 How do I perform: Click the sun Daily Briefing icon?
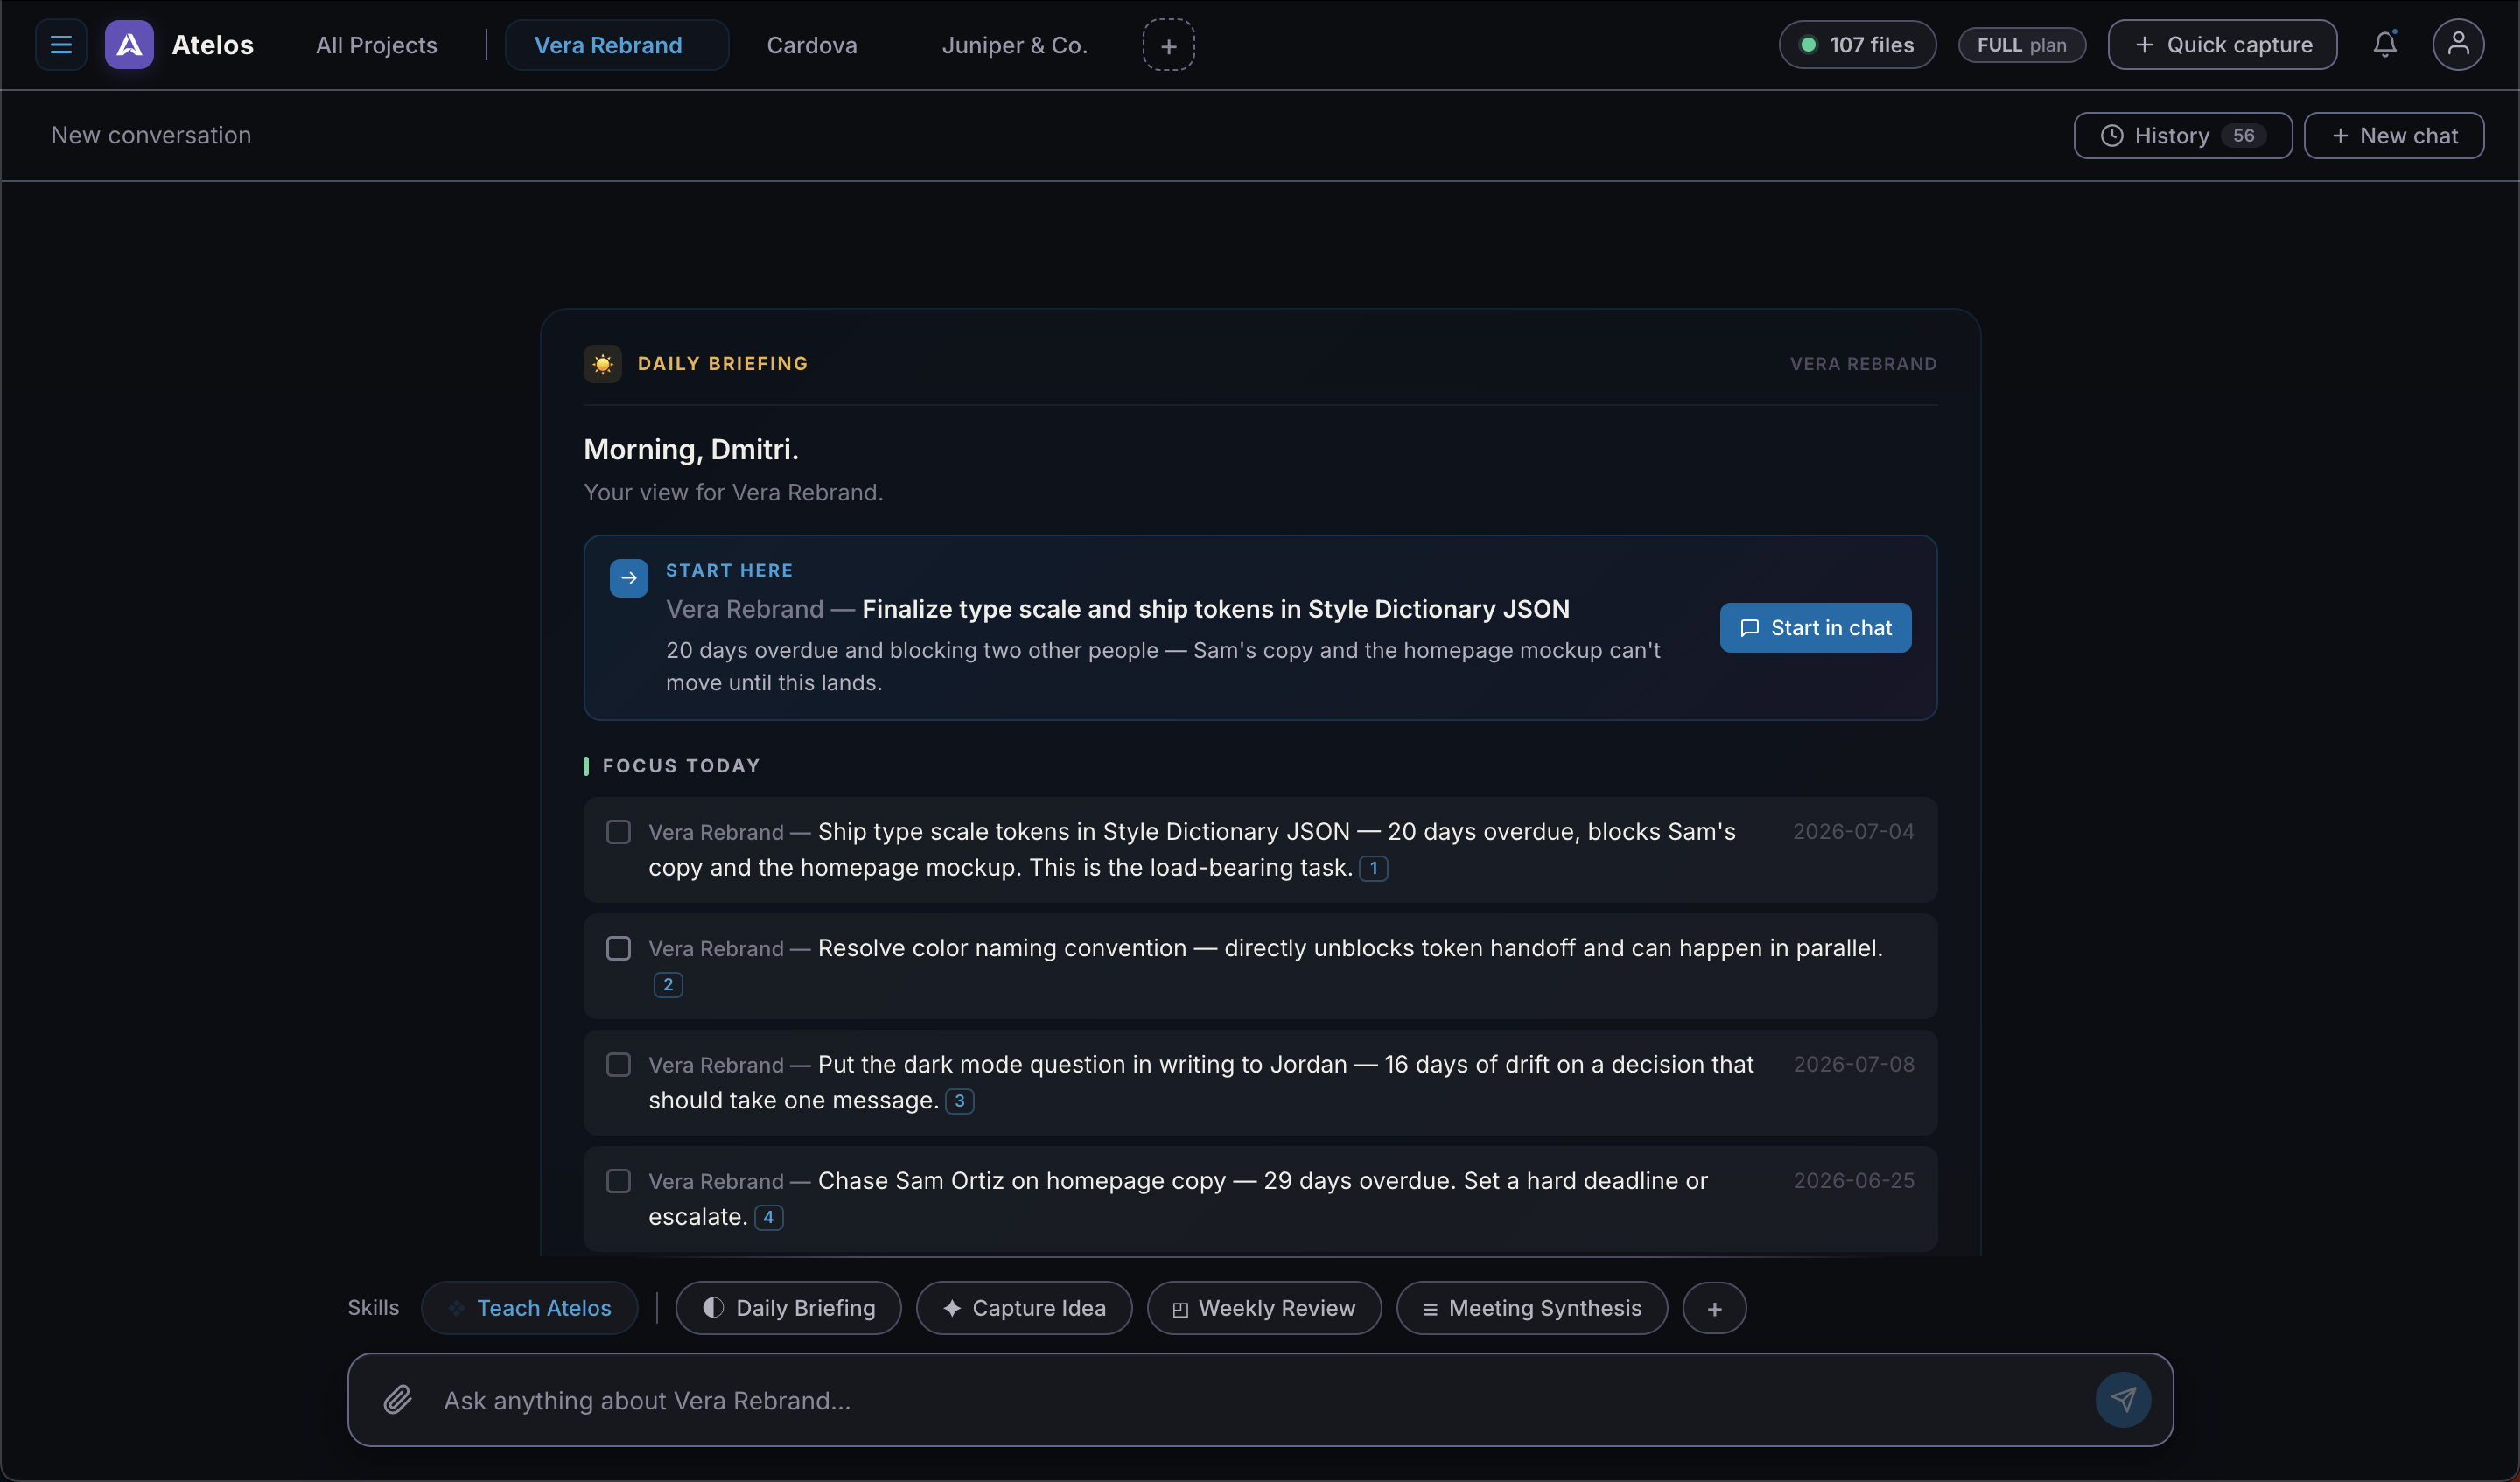tap(603, 364)
